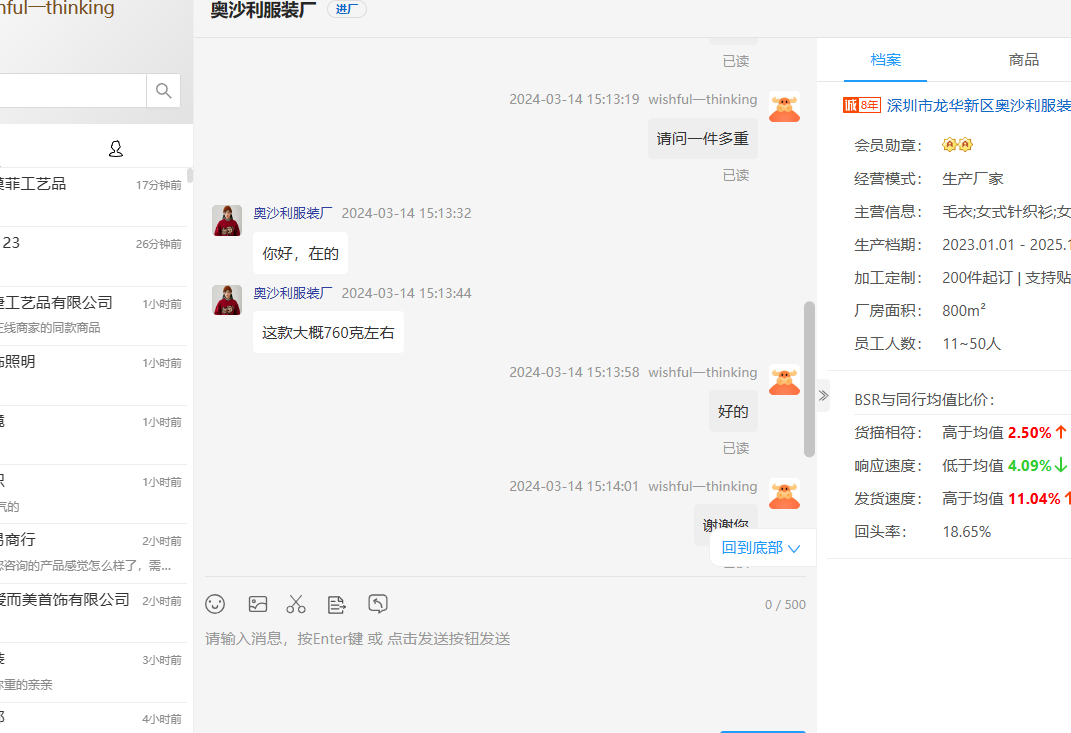The width and height of the screenshot is (1071, 733).
Task: Switch to the contacts person icon tab
Action: [x=116, y=149]
